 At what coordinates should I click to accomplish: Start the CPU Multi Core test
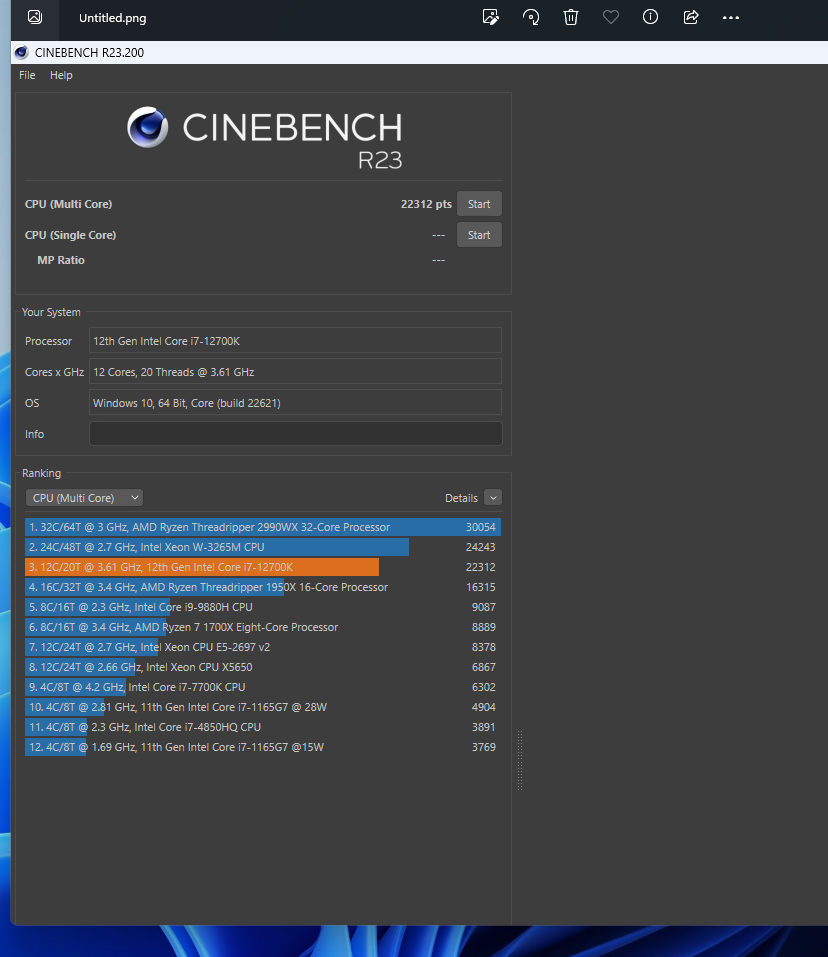point(479,204)
